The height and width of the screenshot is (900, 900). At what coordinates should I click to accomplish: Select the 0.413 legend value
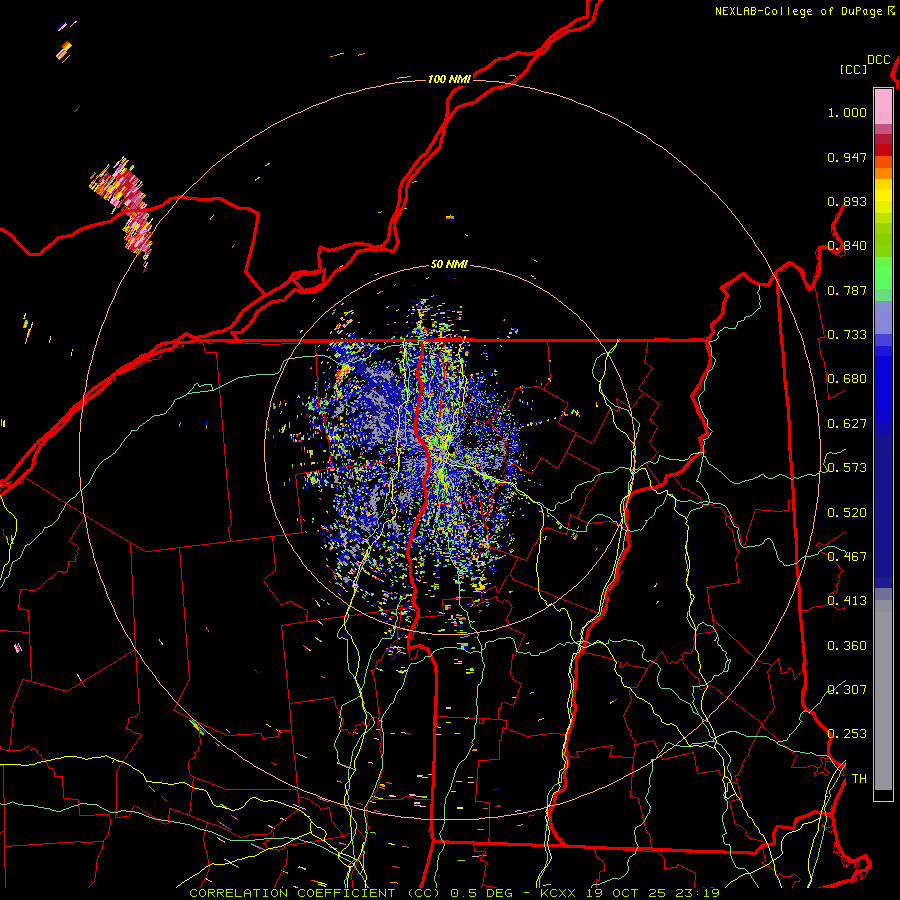tap(847, 601)
